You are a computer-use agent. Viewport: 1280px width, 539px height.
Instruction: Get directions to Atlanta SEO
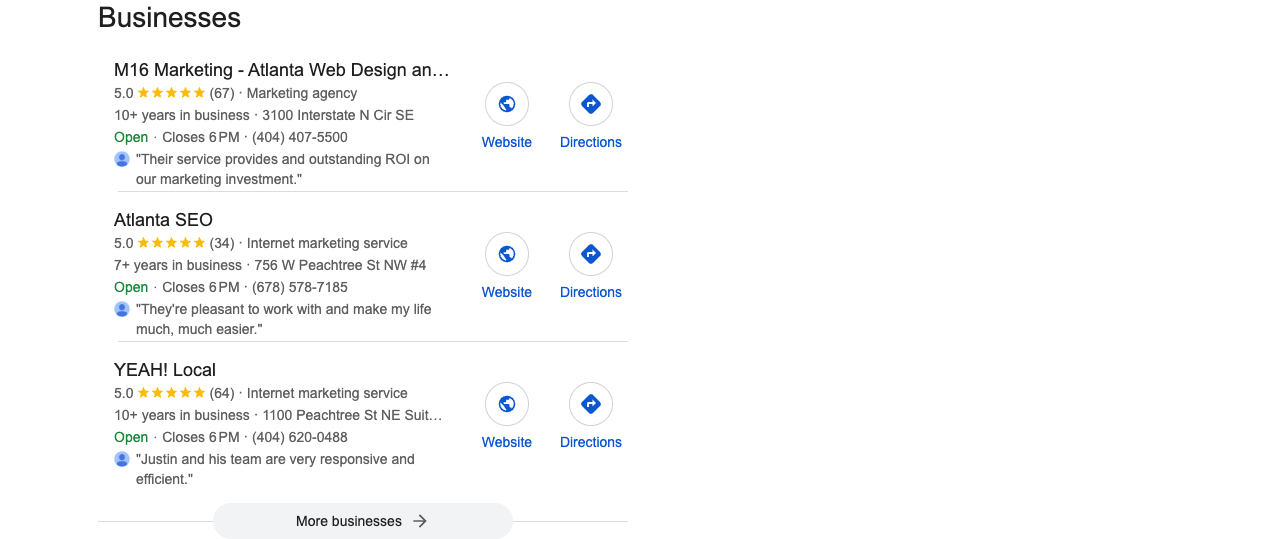coord(591,254)
